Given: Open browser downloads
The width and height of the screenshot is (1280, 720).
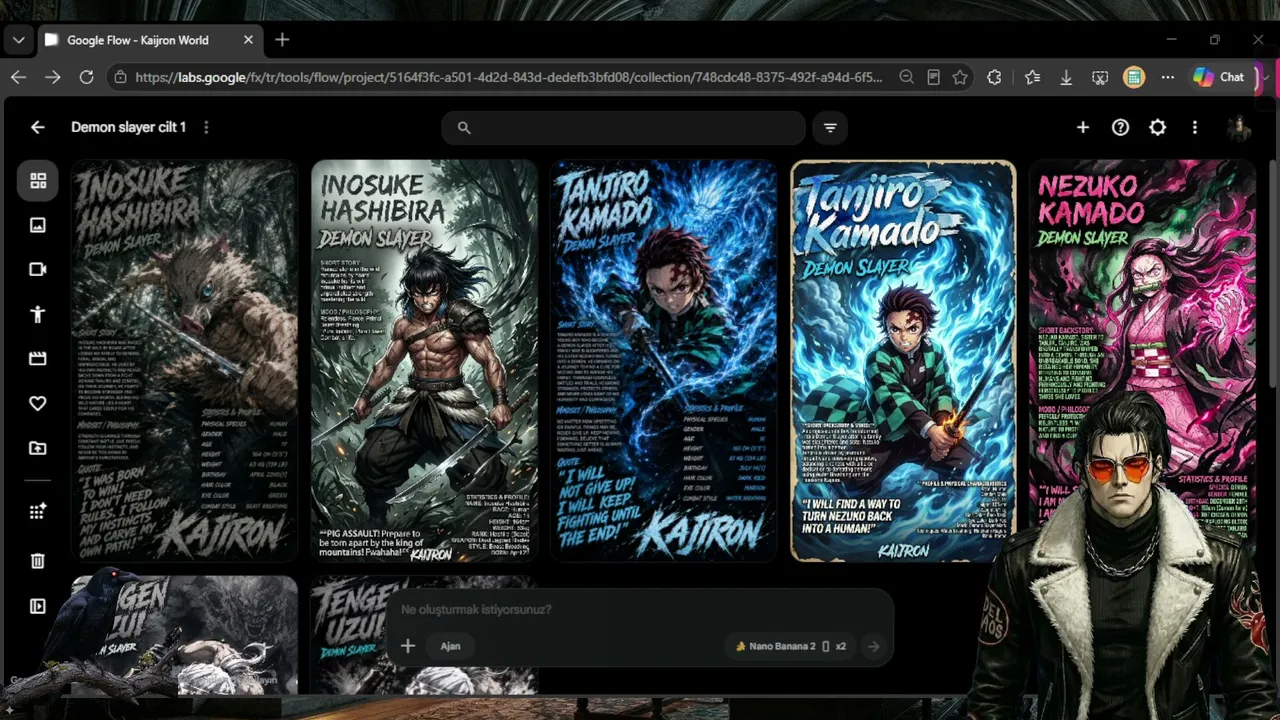Looking at the screenshot, I should coord(1066,77).
